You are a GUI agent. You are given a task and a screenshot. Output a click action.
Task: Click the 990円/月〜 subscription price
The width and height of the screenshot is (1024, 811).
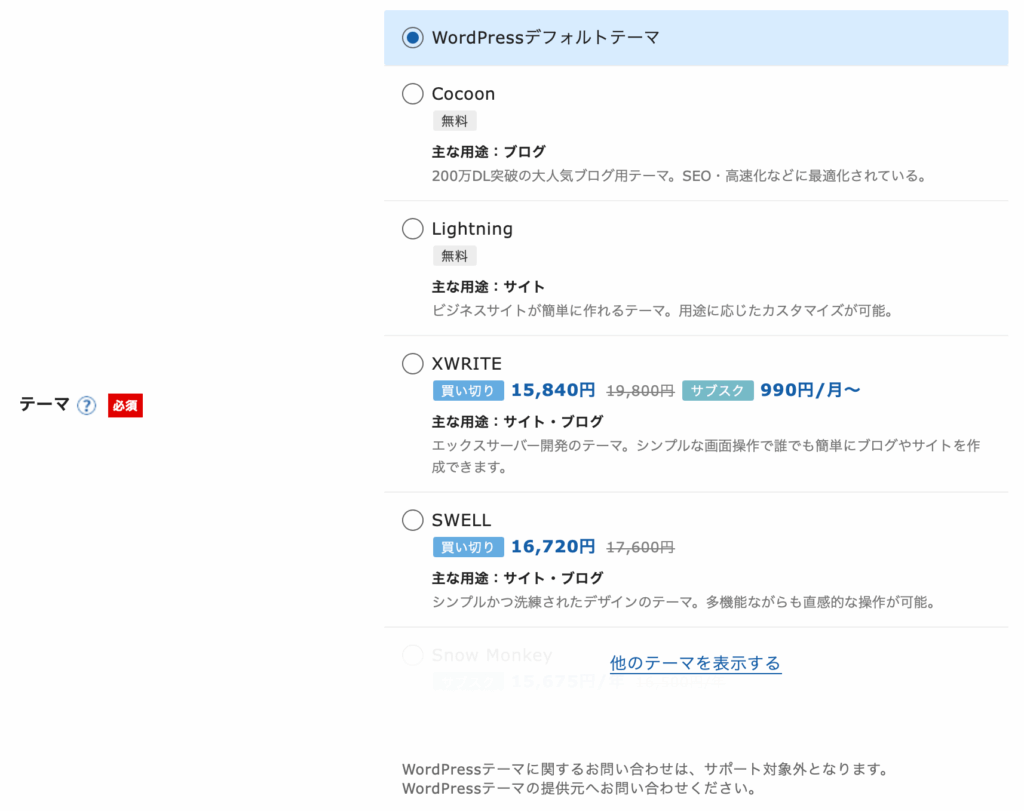point(810,390)
